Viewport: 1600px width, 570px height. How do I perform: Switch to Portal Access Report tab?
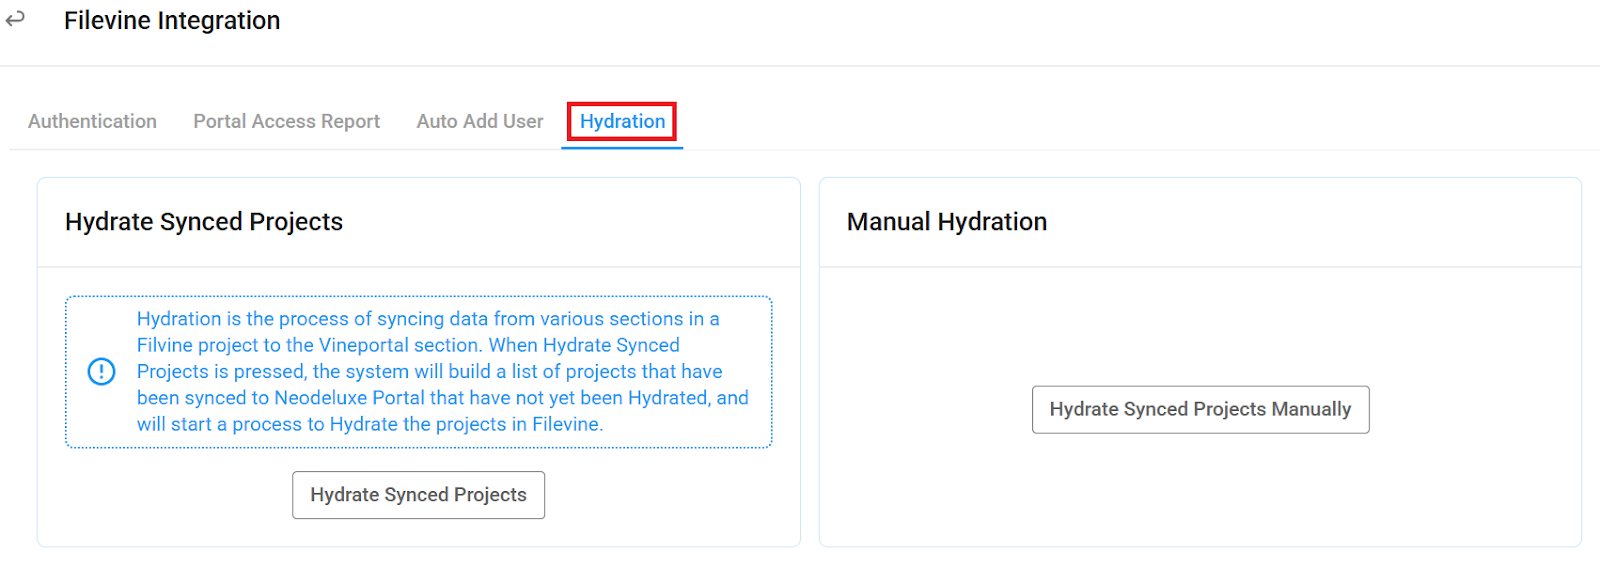pos(286,121)
